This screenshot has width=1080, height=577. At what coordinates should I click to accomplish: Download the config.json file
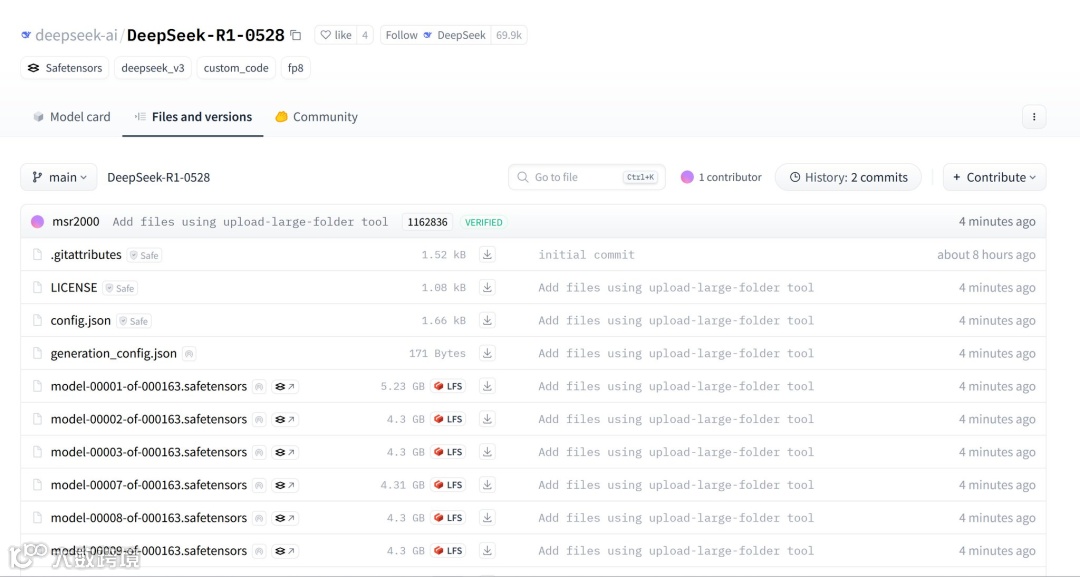coord(487,321)
